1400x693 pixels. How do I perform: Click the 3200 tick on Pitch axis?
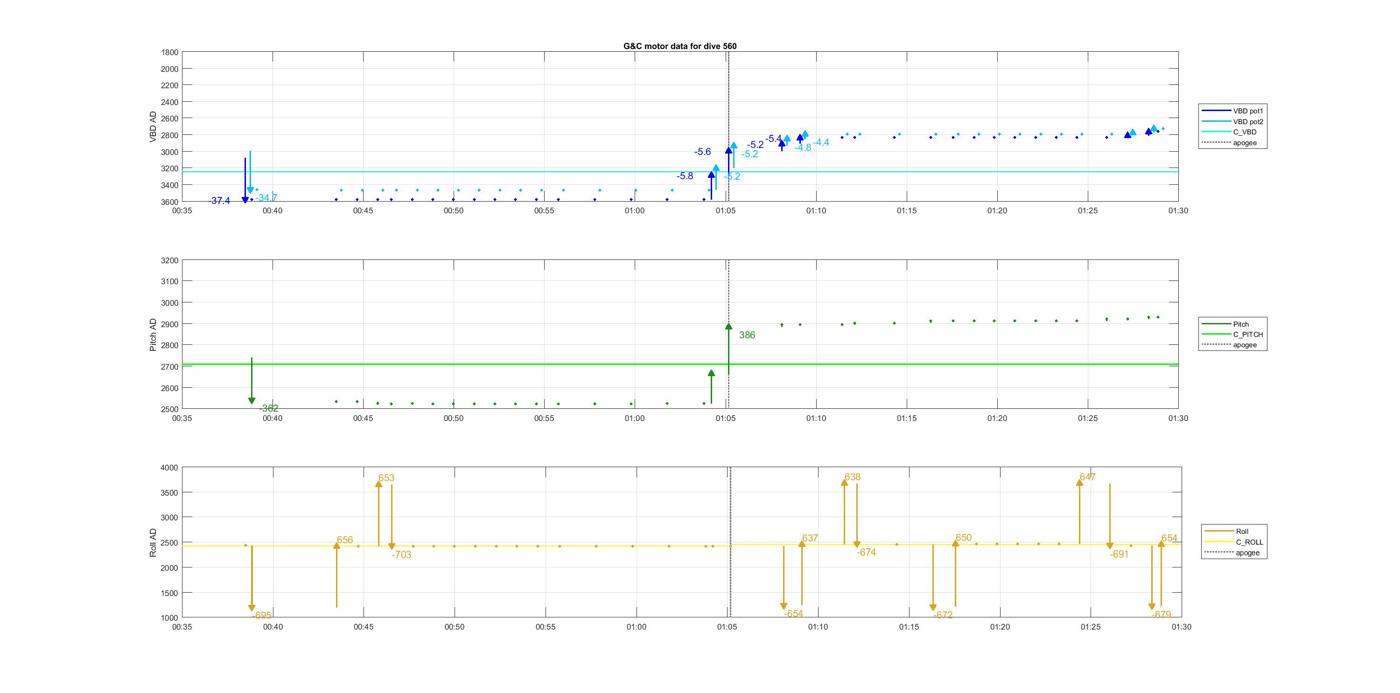pyautogui.click(x=169, y=260)
